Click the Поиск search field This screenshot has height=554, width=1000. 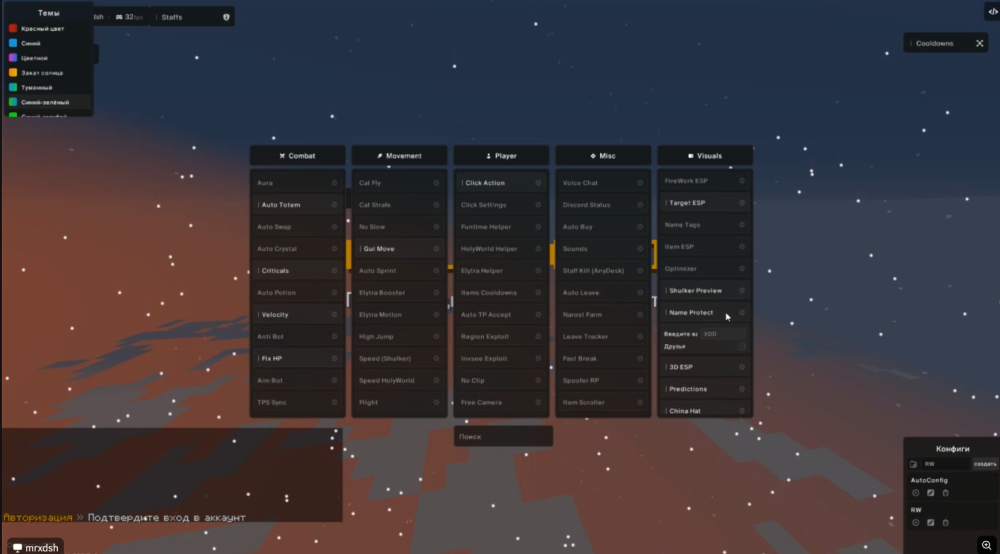pos(503,437)
